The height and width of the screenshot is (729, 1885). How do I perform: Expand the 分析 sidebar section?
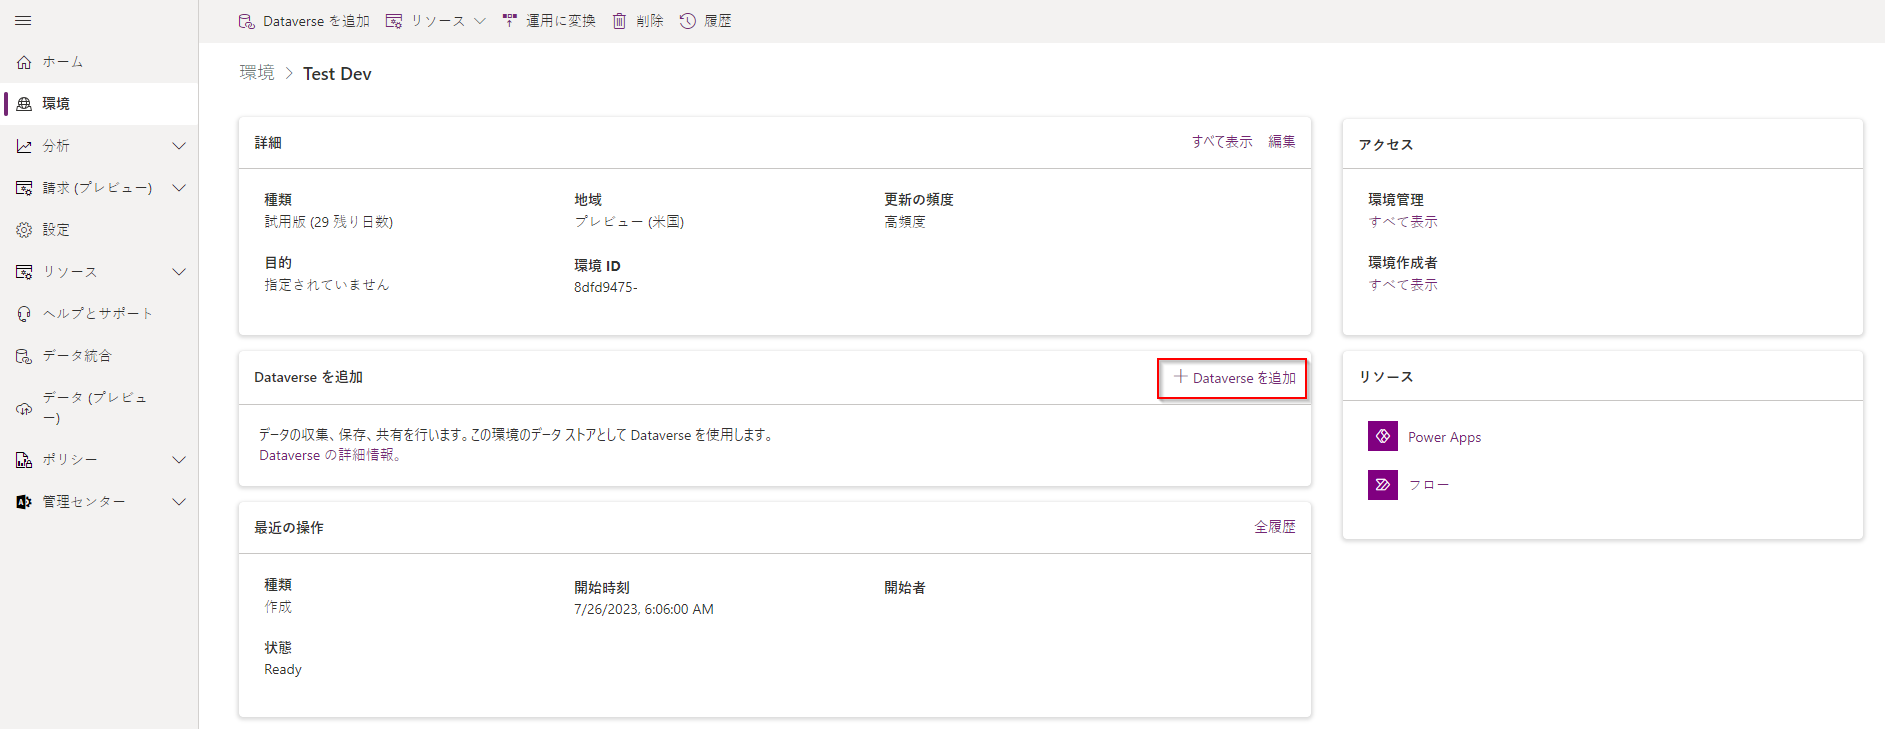pos(179,146)
